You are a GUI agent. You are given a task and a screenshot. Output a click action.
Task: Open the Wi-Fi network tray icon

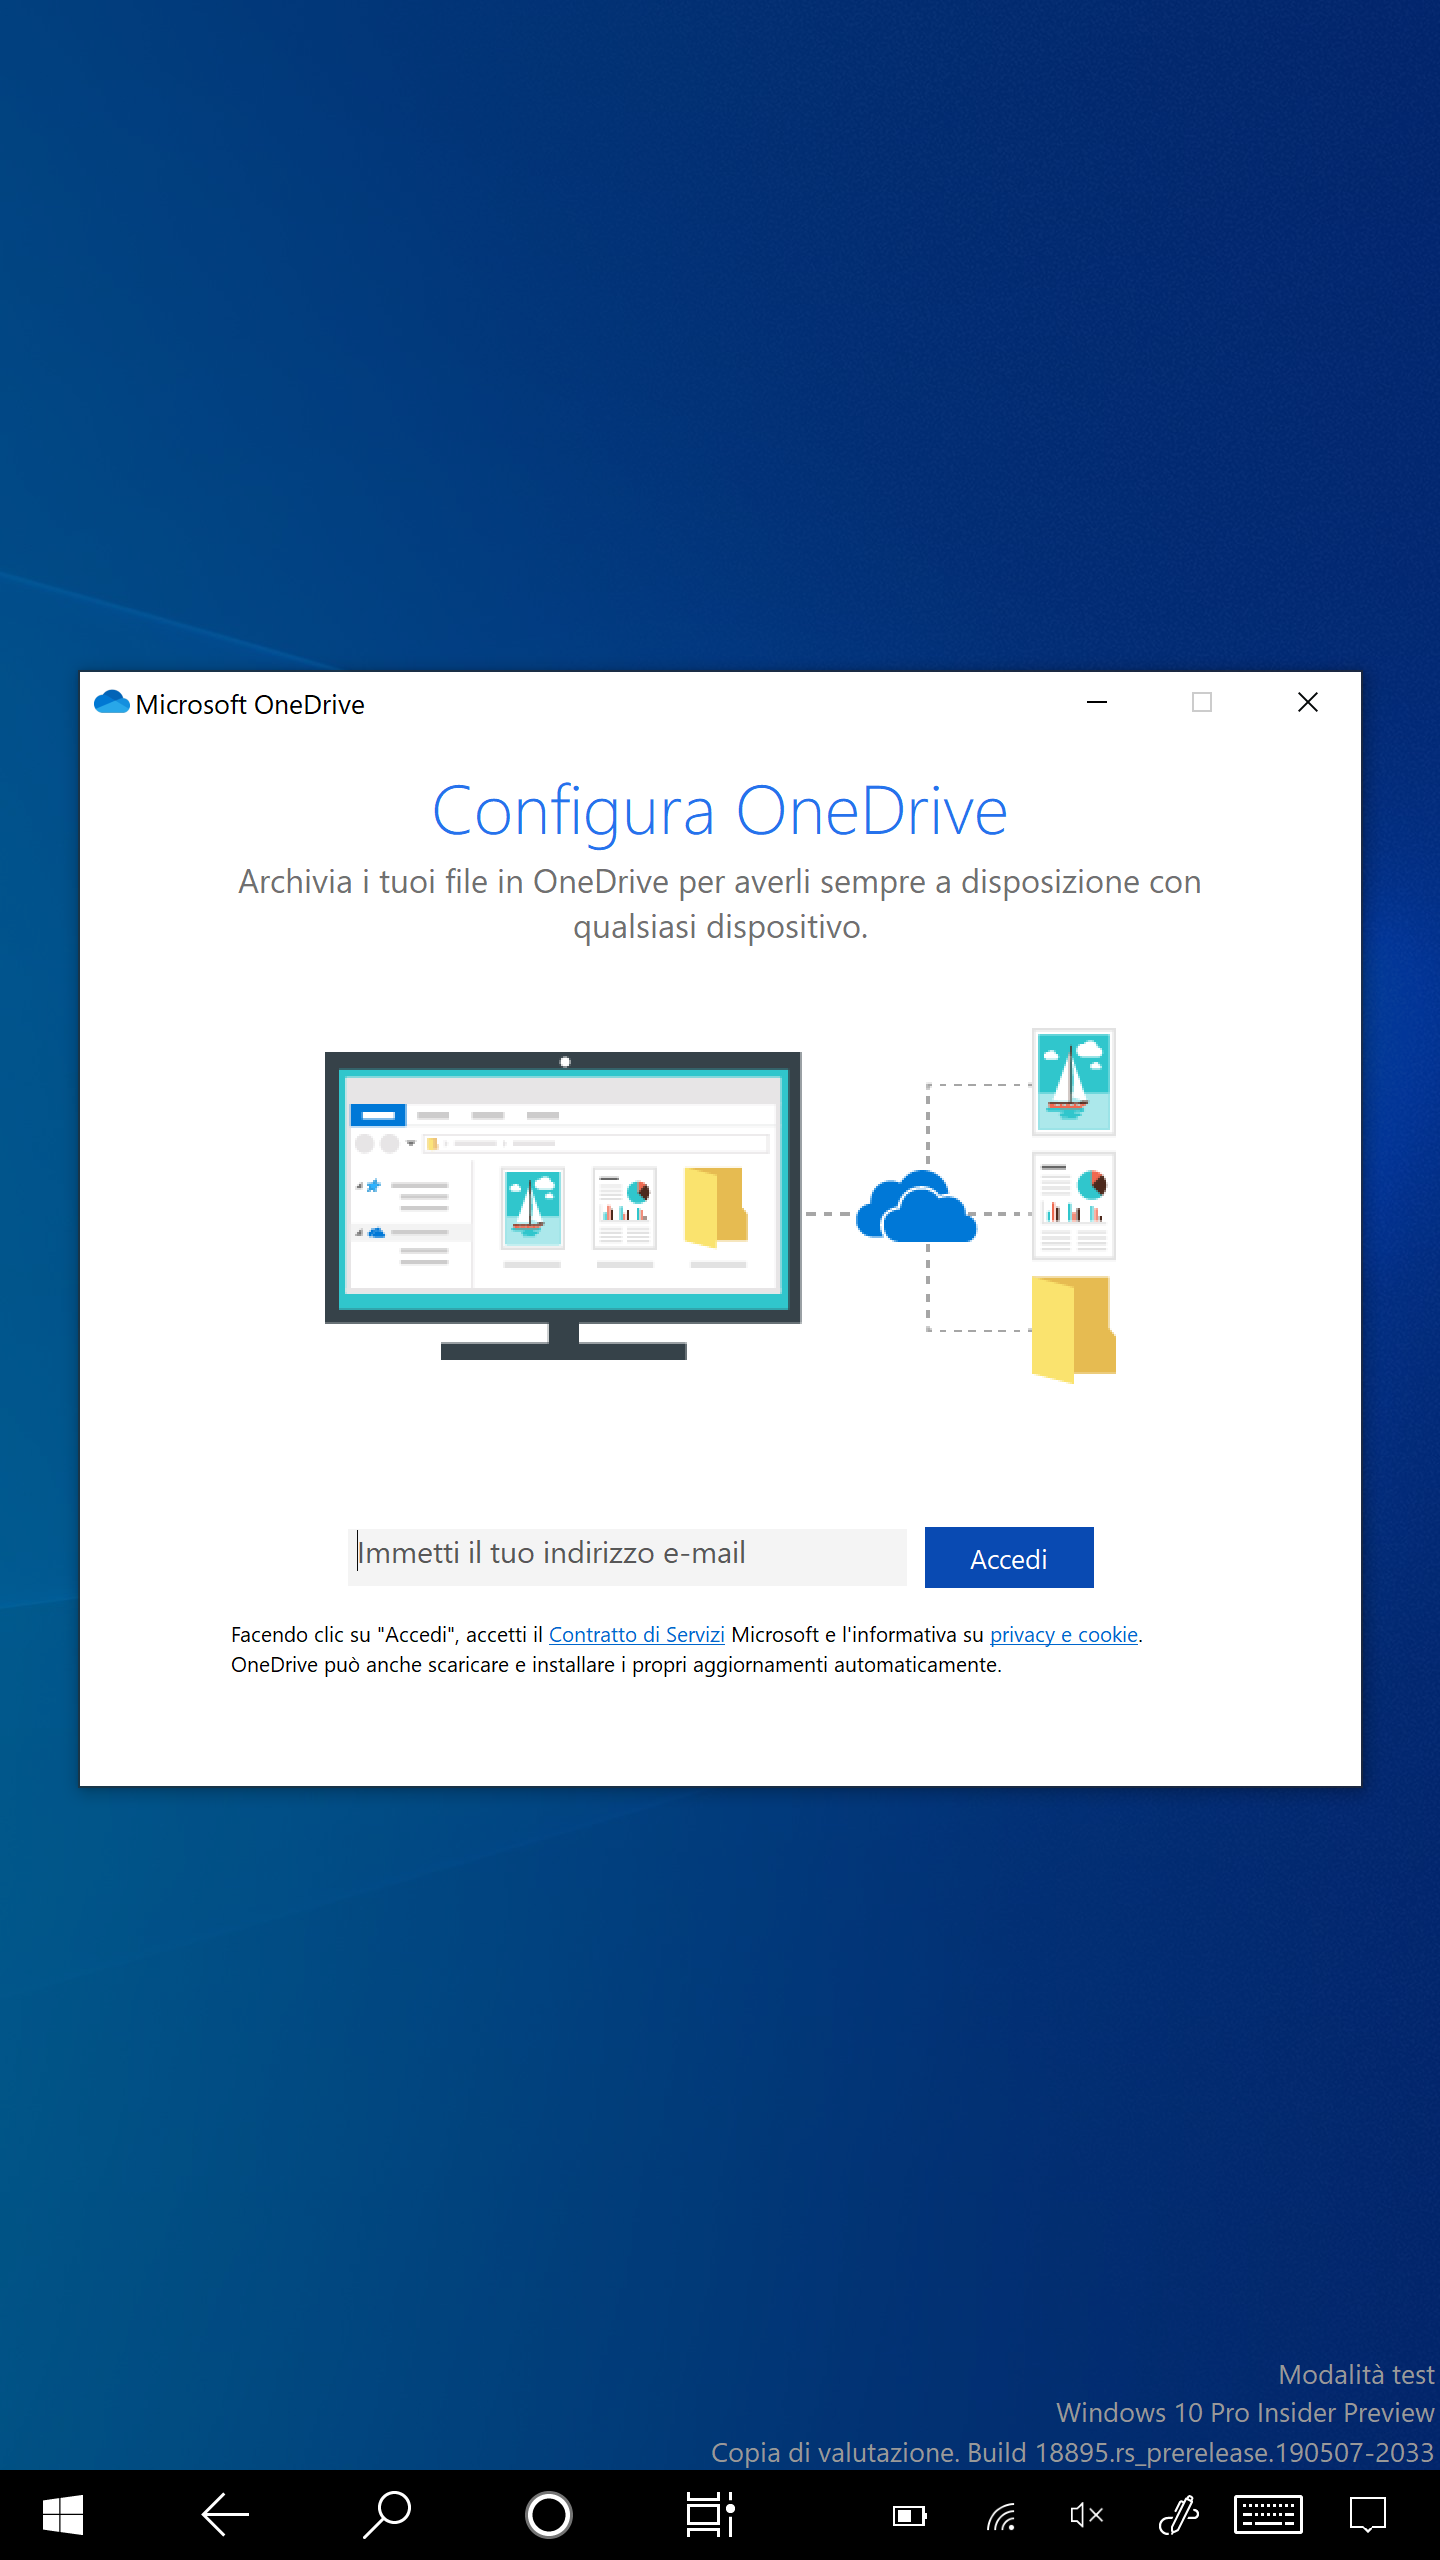tap(1001, 2515)
